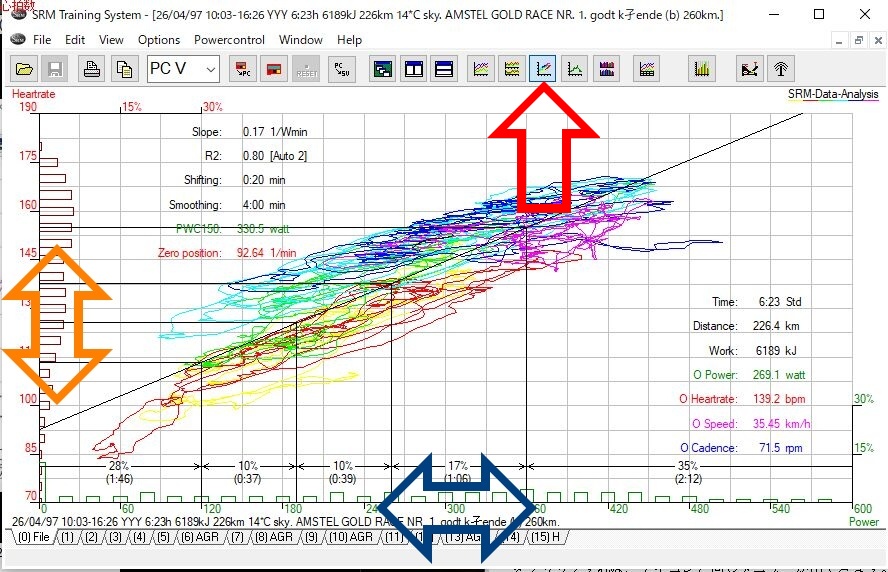Click the antenna transmission icon
Screen dimensions: 888x572
781,69
